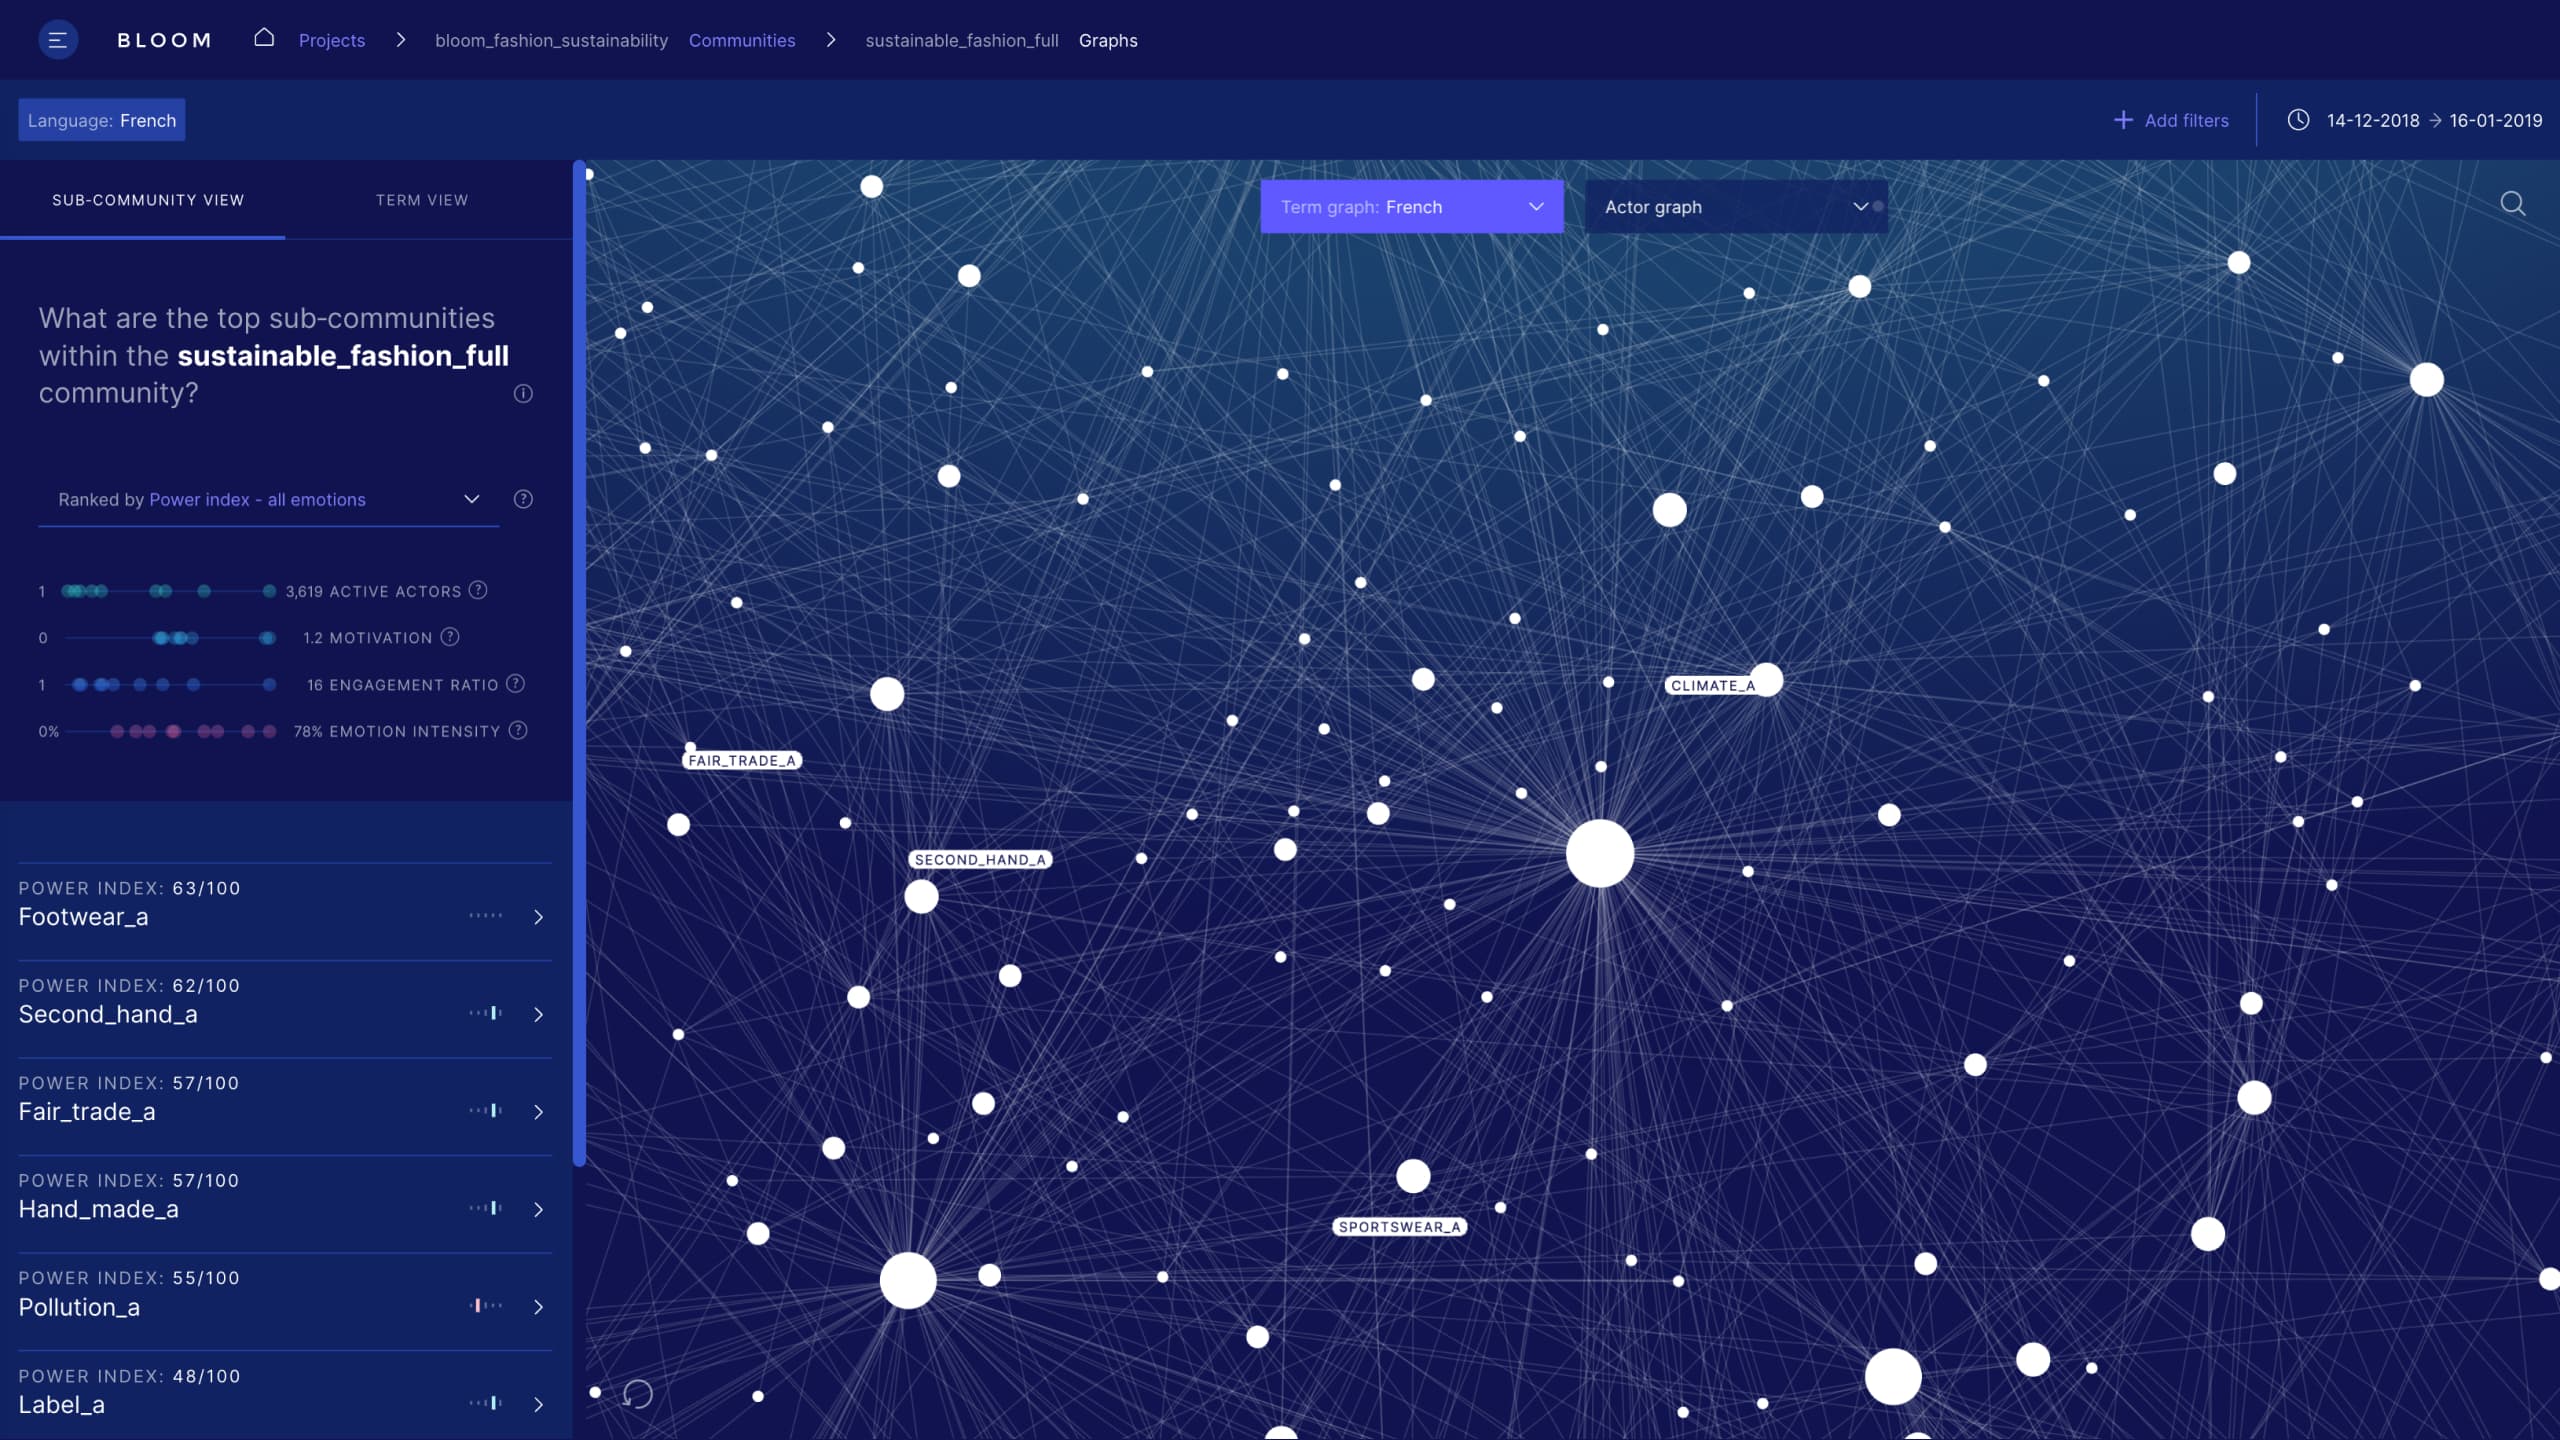Screen dimensions: 2560x1440
Task: Switch to Term View tab
Action: (422, 200)
